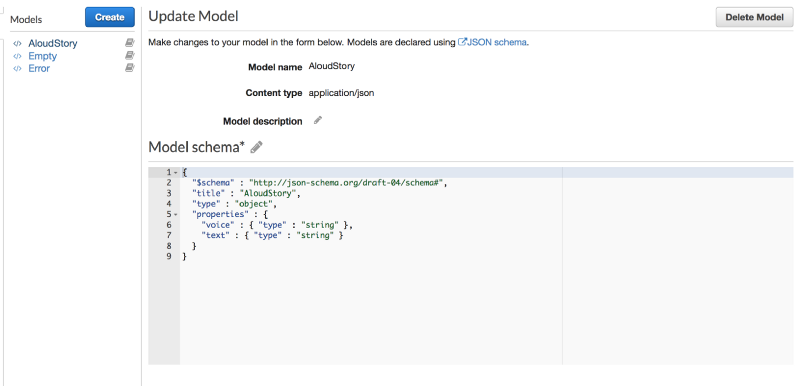
Task: Click the code icon before AloudStory
Action: point(17,43)
